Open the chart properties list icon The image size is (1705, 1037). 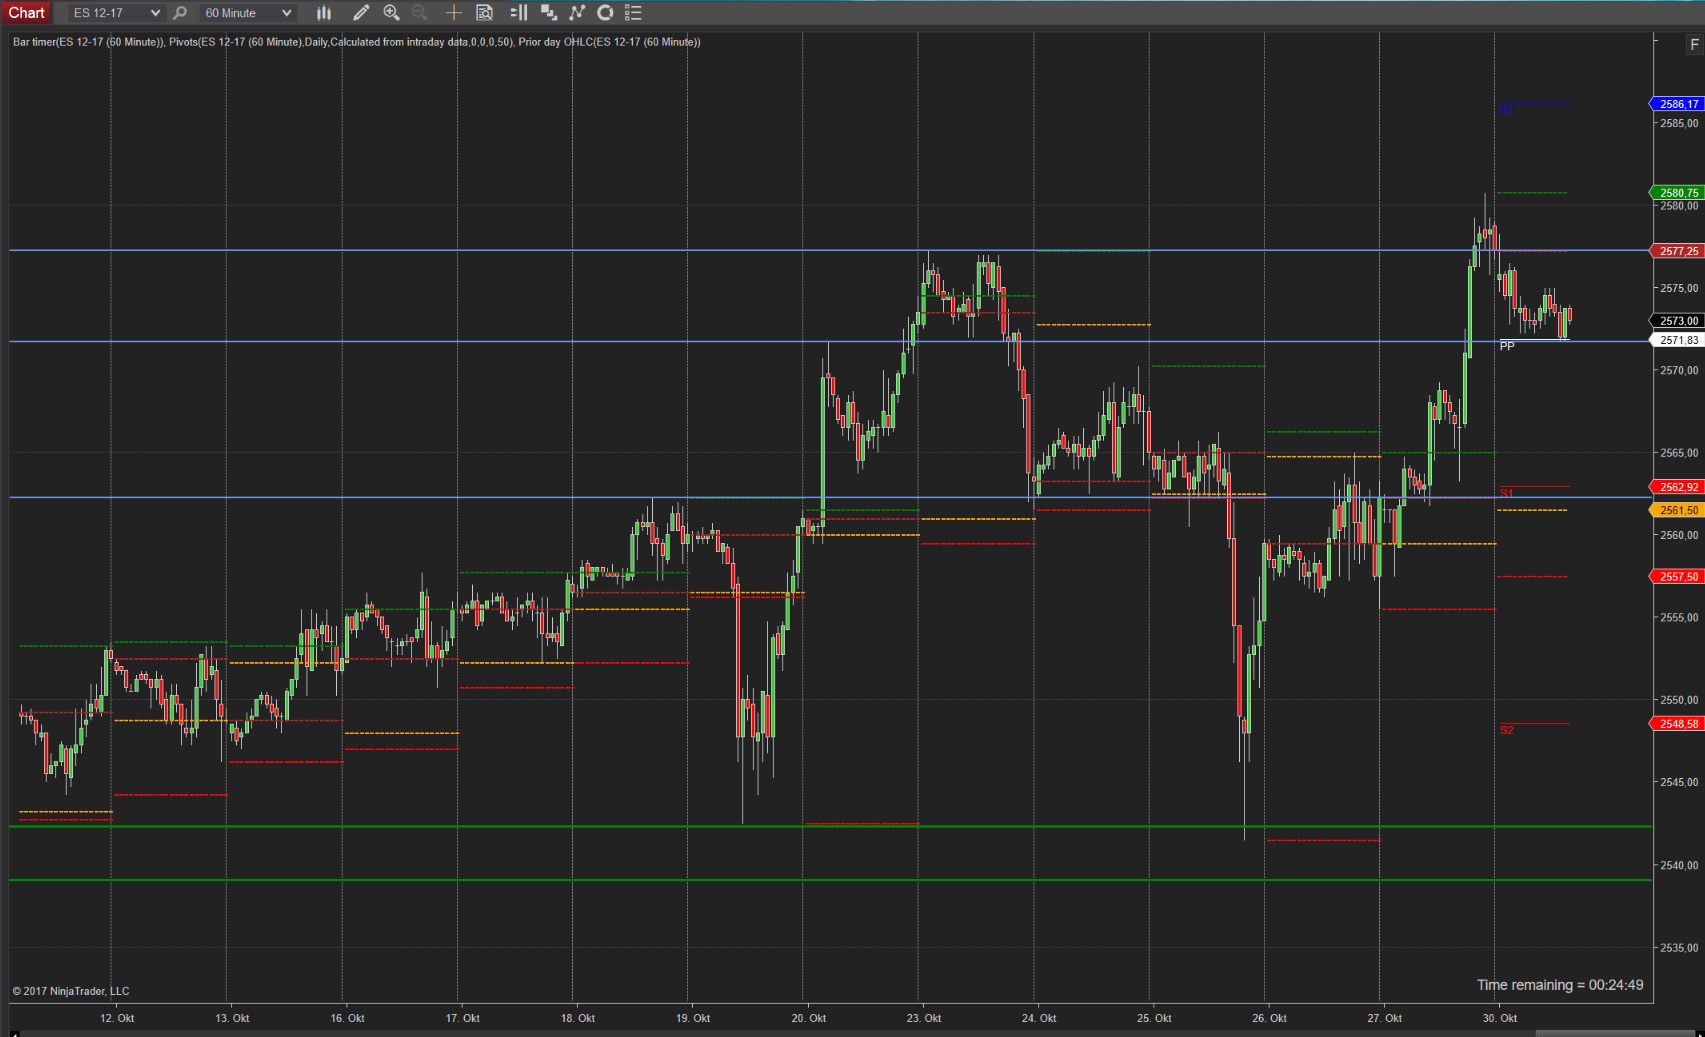[633, 13]
